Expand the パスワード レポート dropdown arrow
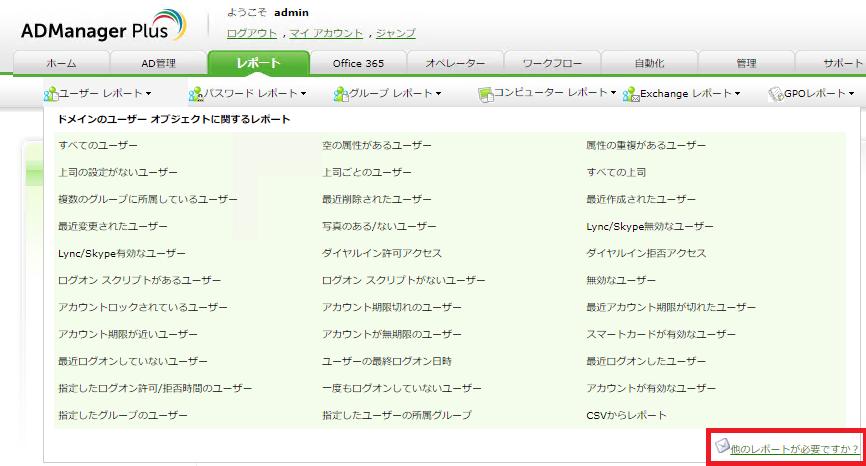 (303, 94)
